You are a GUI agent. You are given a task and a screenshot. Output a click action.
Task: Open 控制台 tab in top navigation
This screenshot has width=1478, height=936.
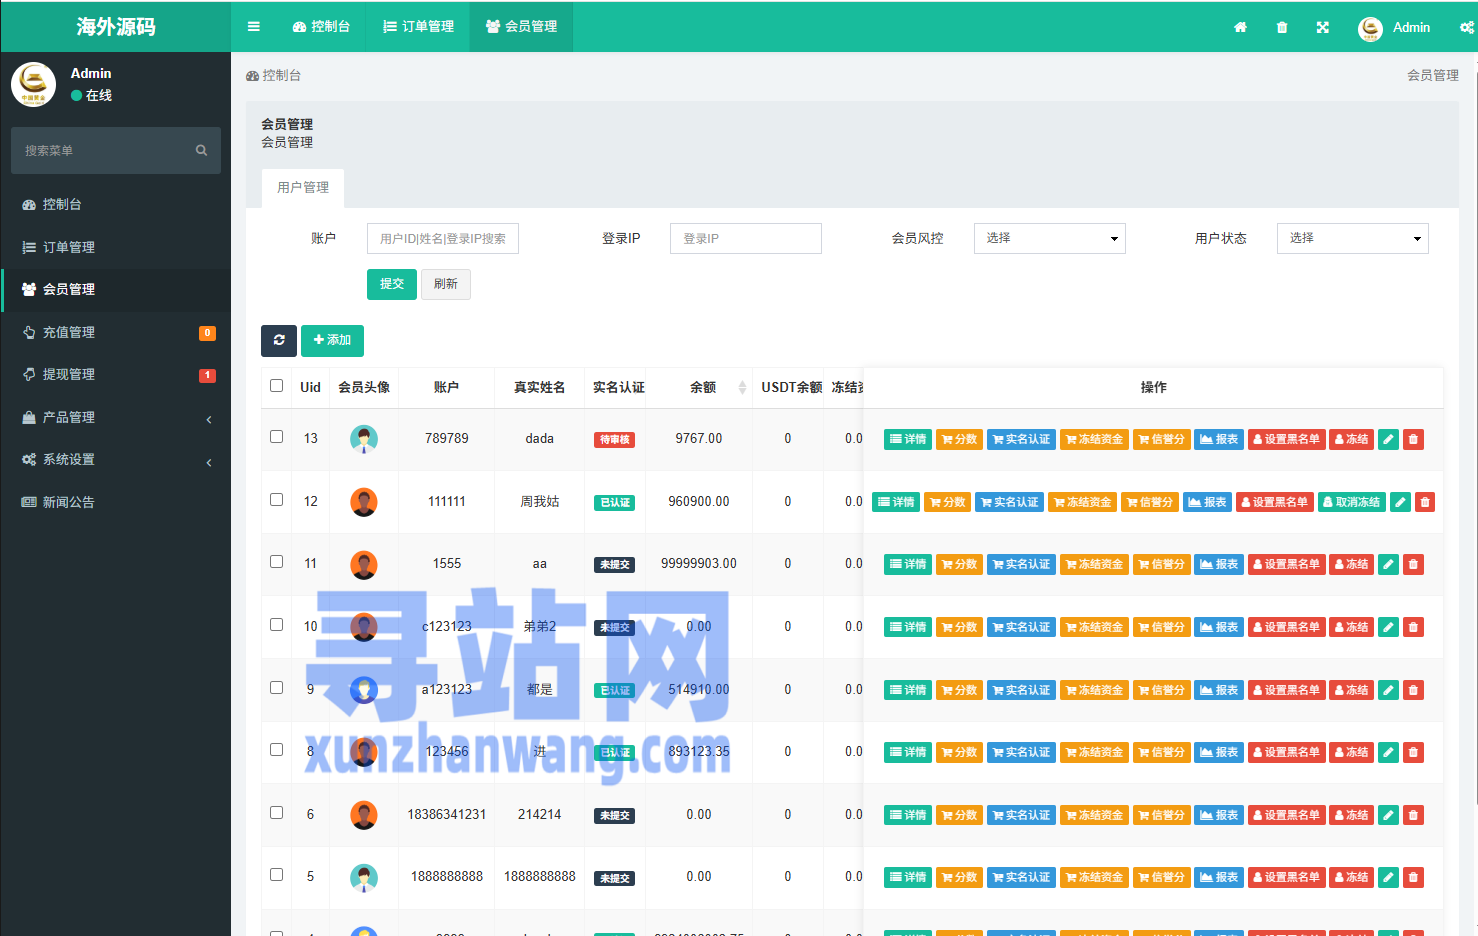coord(321,27)
